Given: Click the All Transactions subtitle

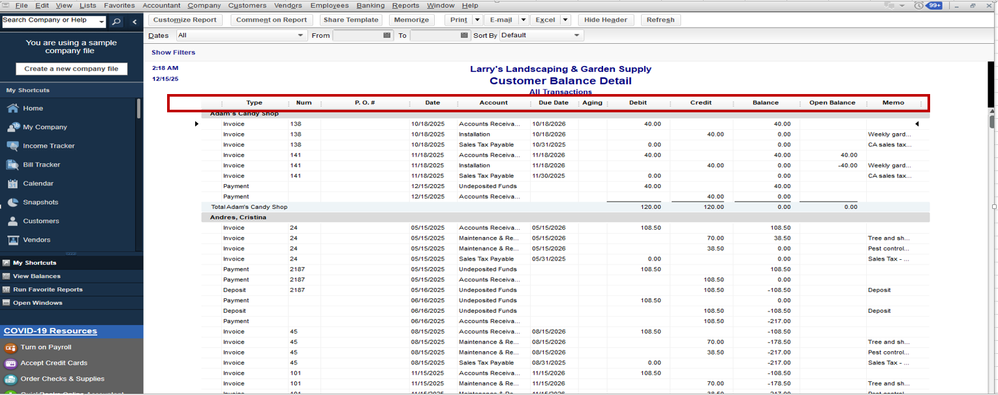Looking at the screenshot, I should coord(561,92).
